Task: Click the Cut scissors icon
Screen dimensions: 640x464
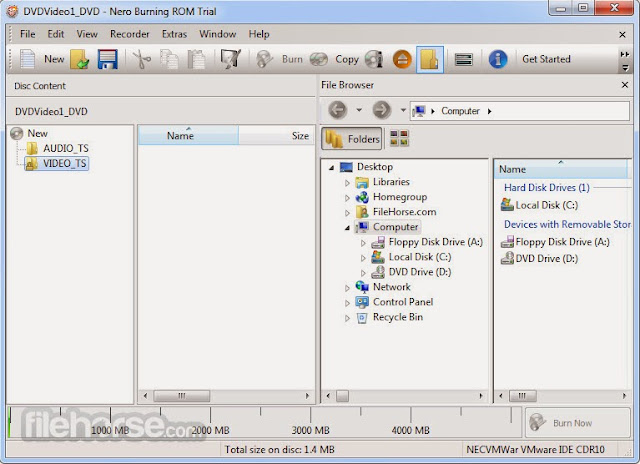Action: tap(142, 59)
